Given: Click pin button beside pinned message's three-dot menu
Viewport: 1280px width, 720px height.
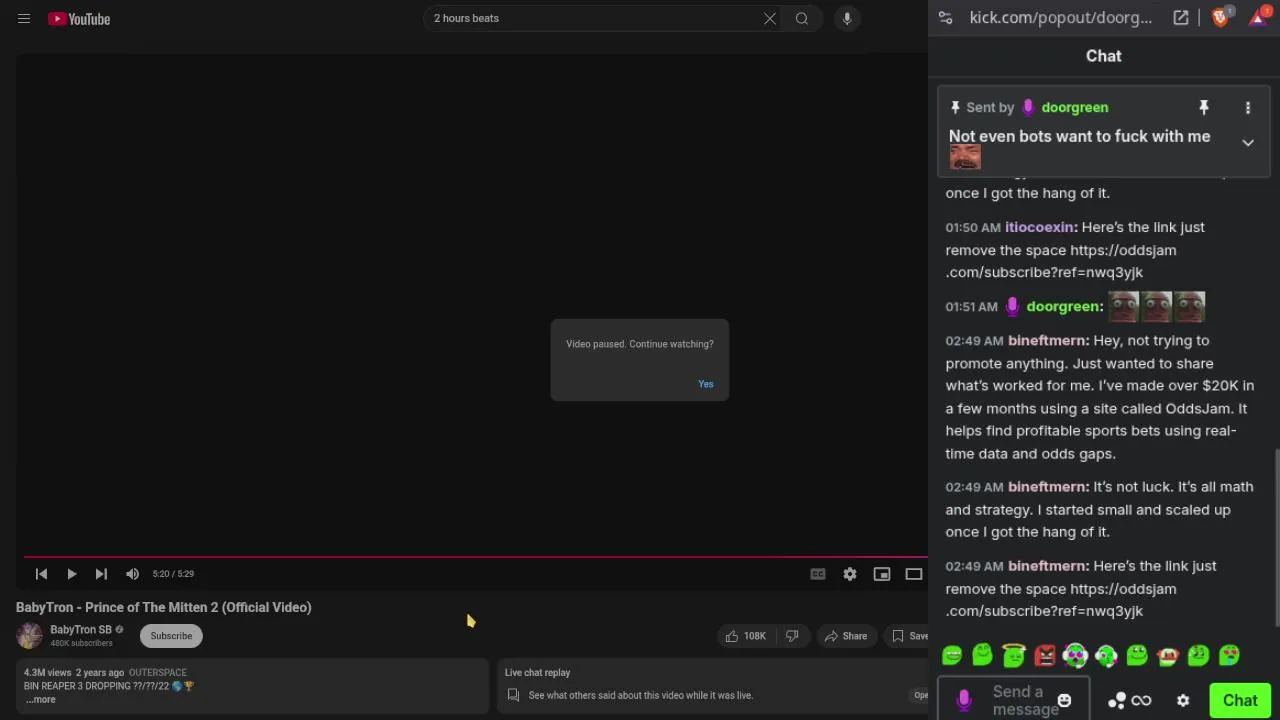Looking at the screenshot, I should click(x=1204, y=107).
